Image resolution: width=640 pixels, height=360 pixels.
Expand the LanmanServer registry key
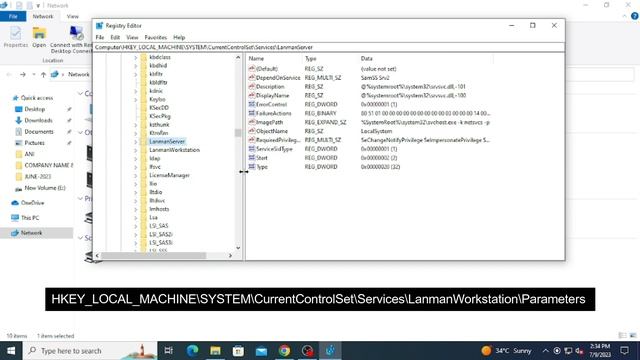[136, 142]
